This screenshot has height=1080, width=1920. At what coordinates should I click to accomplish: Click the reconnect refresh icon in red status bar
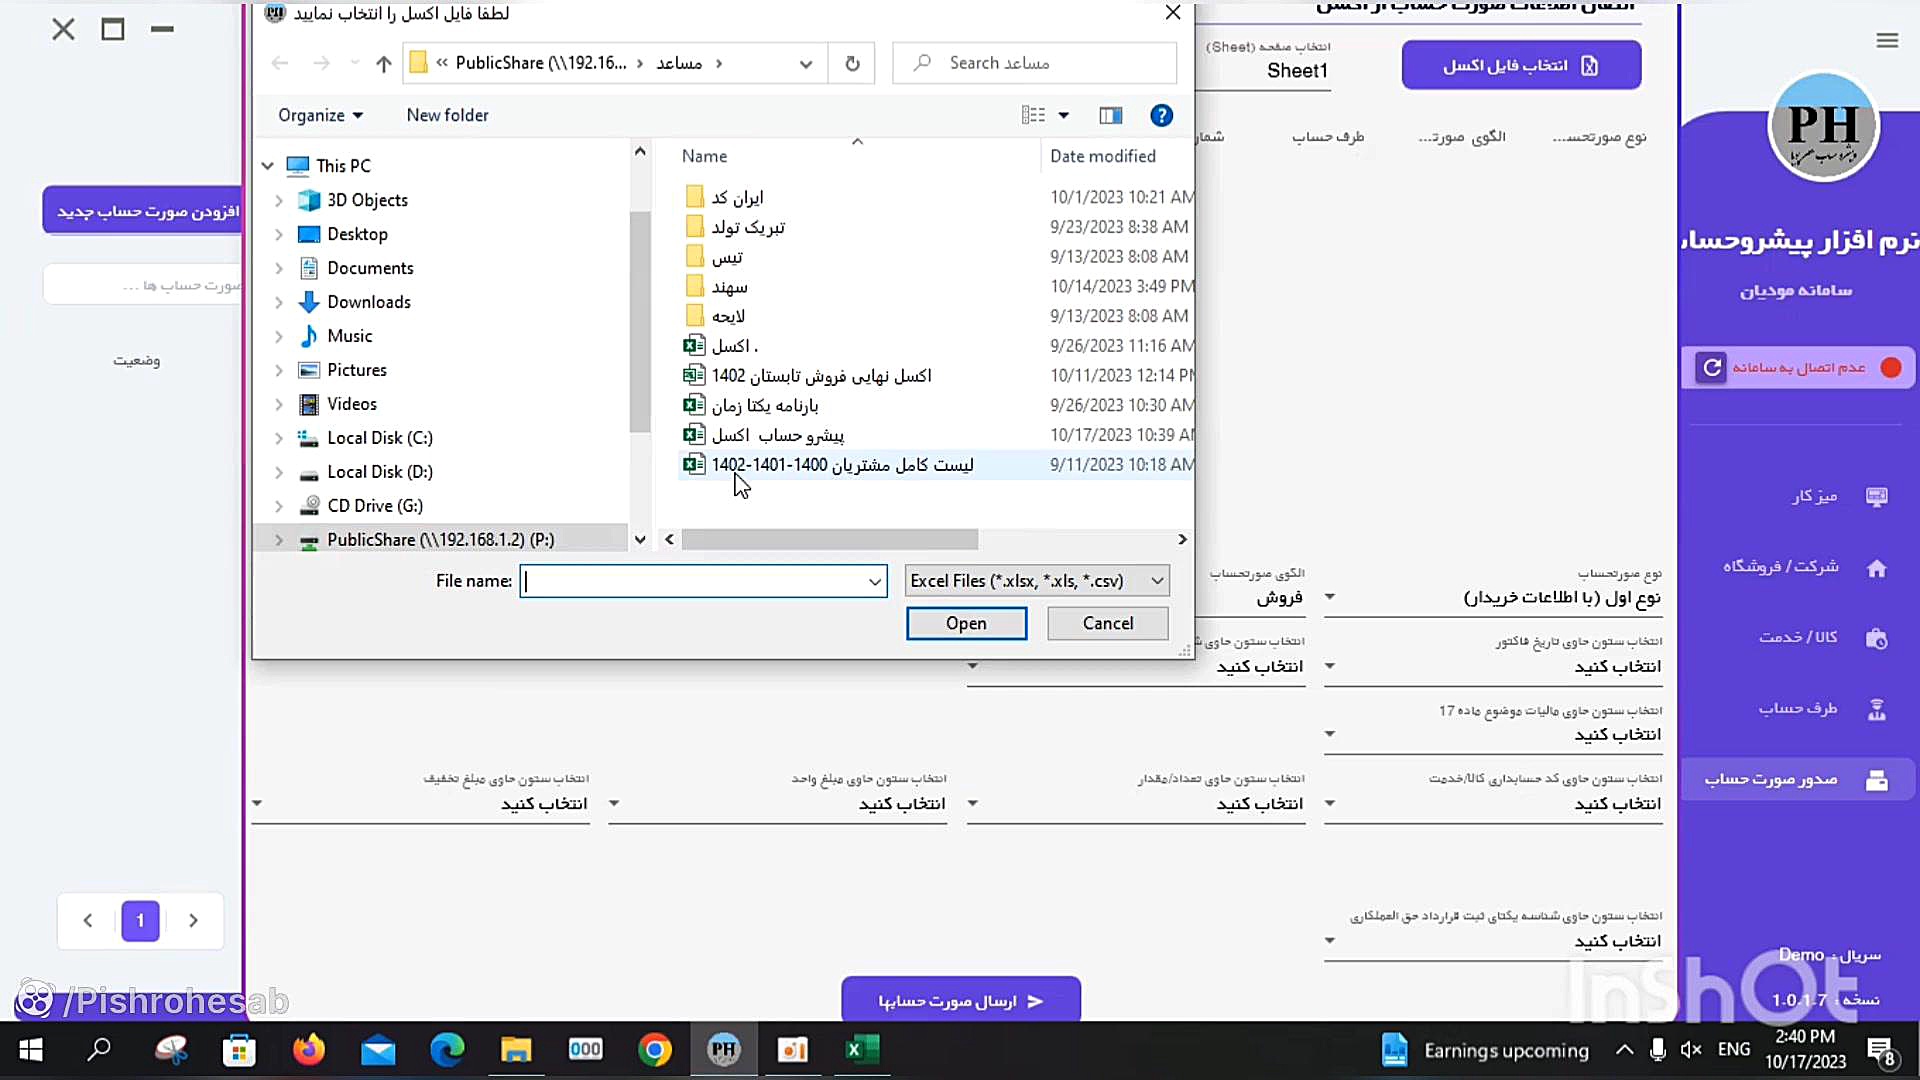point(1712,367)
